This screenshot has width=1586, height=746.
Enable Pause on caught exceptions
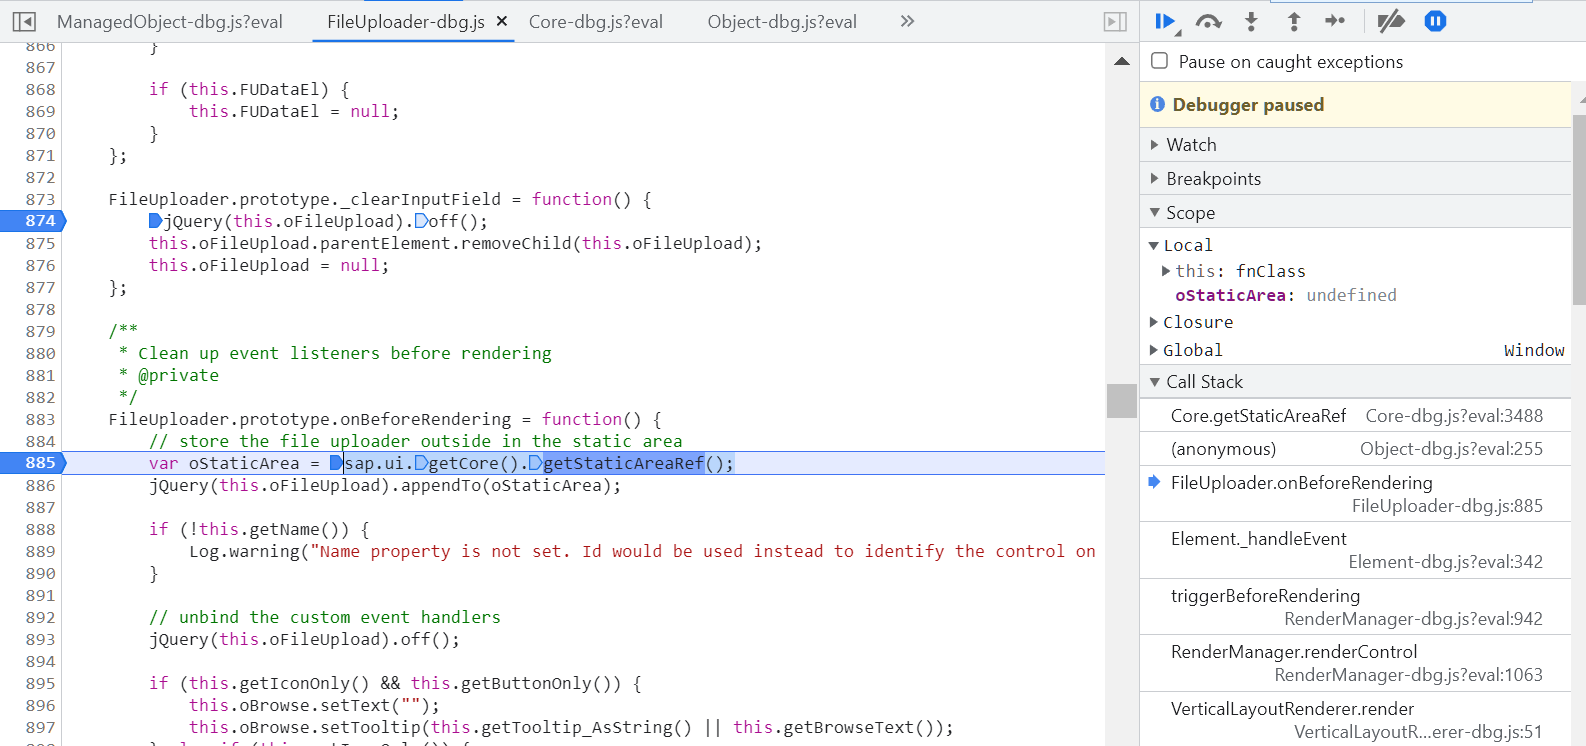pos(1160,61)
